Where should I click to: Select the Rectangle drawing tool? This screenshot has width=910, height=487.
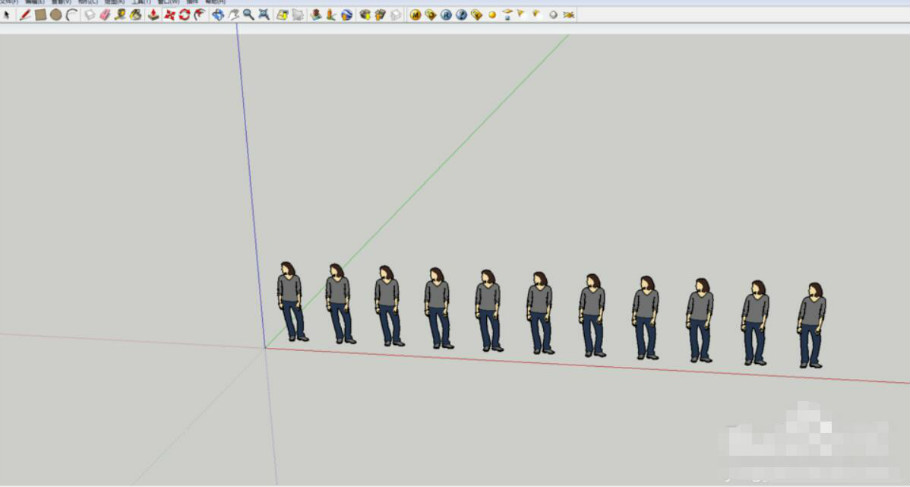pyautogui.click(x=41, y=15)
